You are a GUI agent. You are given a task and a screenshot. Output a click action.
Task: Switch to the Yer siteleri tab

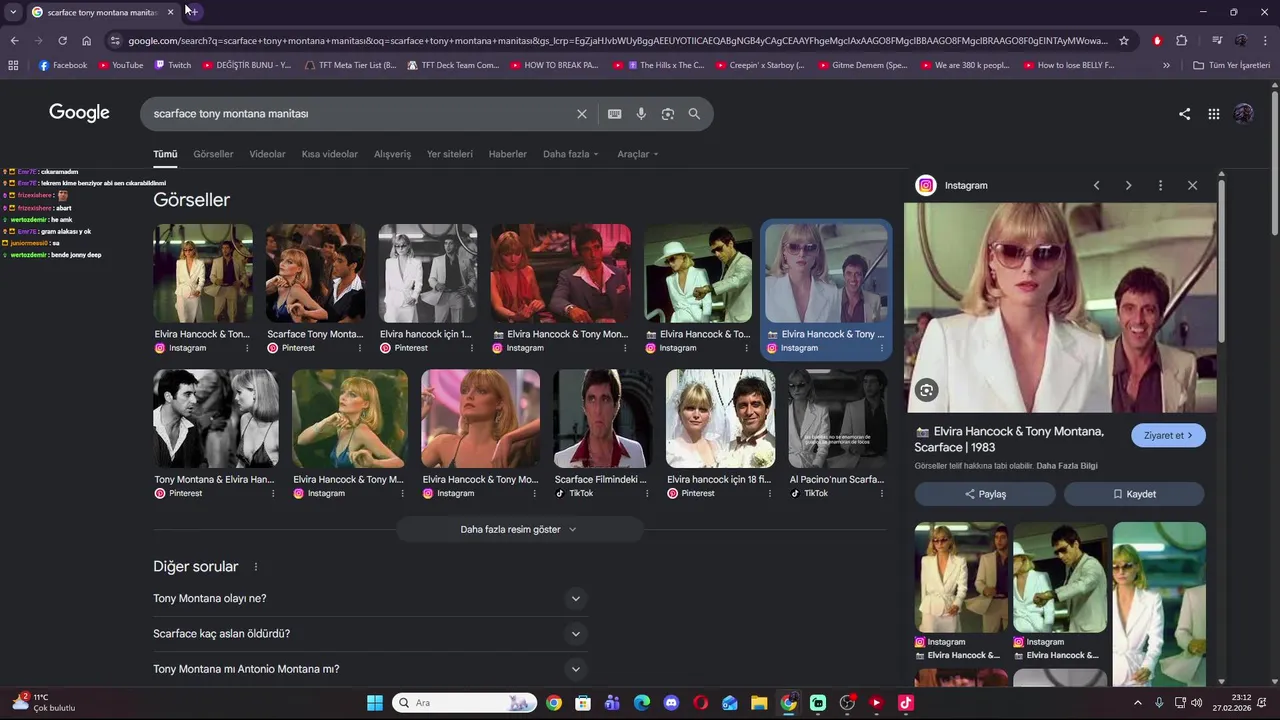(x=450, y=154)
